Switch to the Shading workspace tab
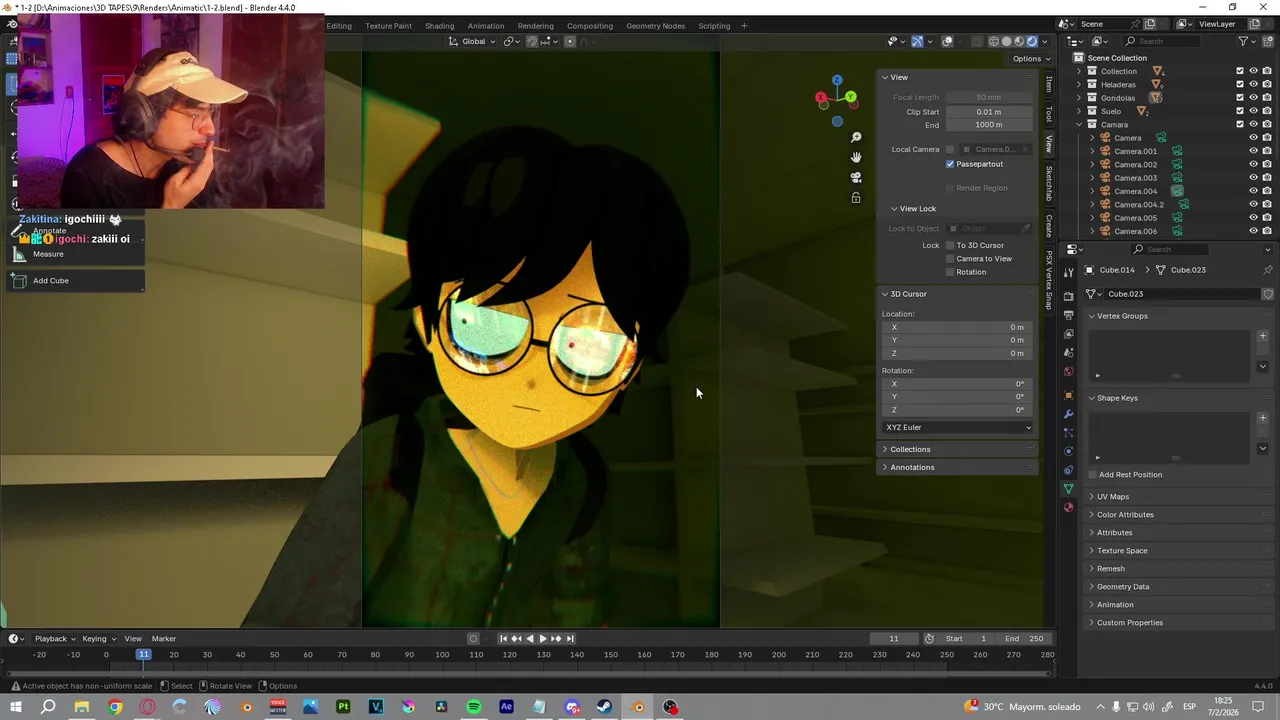Screen dimensions: 1280x720 (439, 26)
